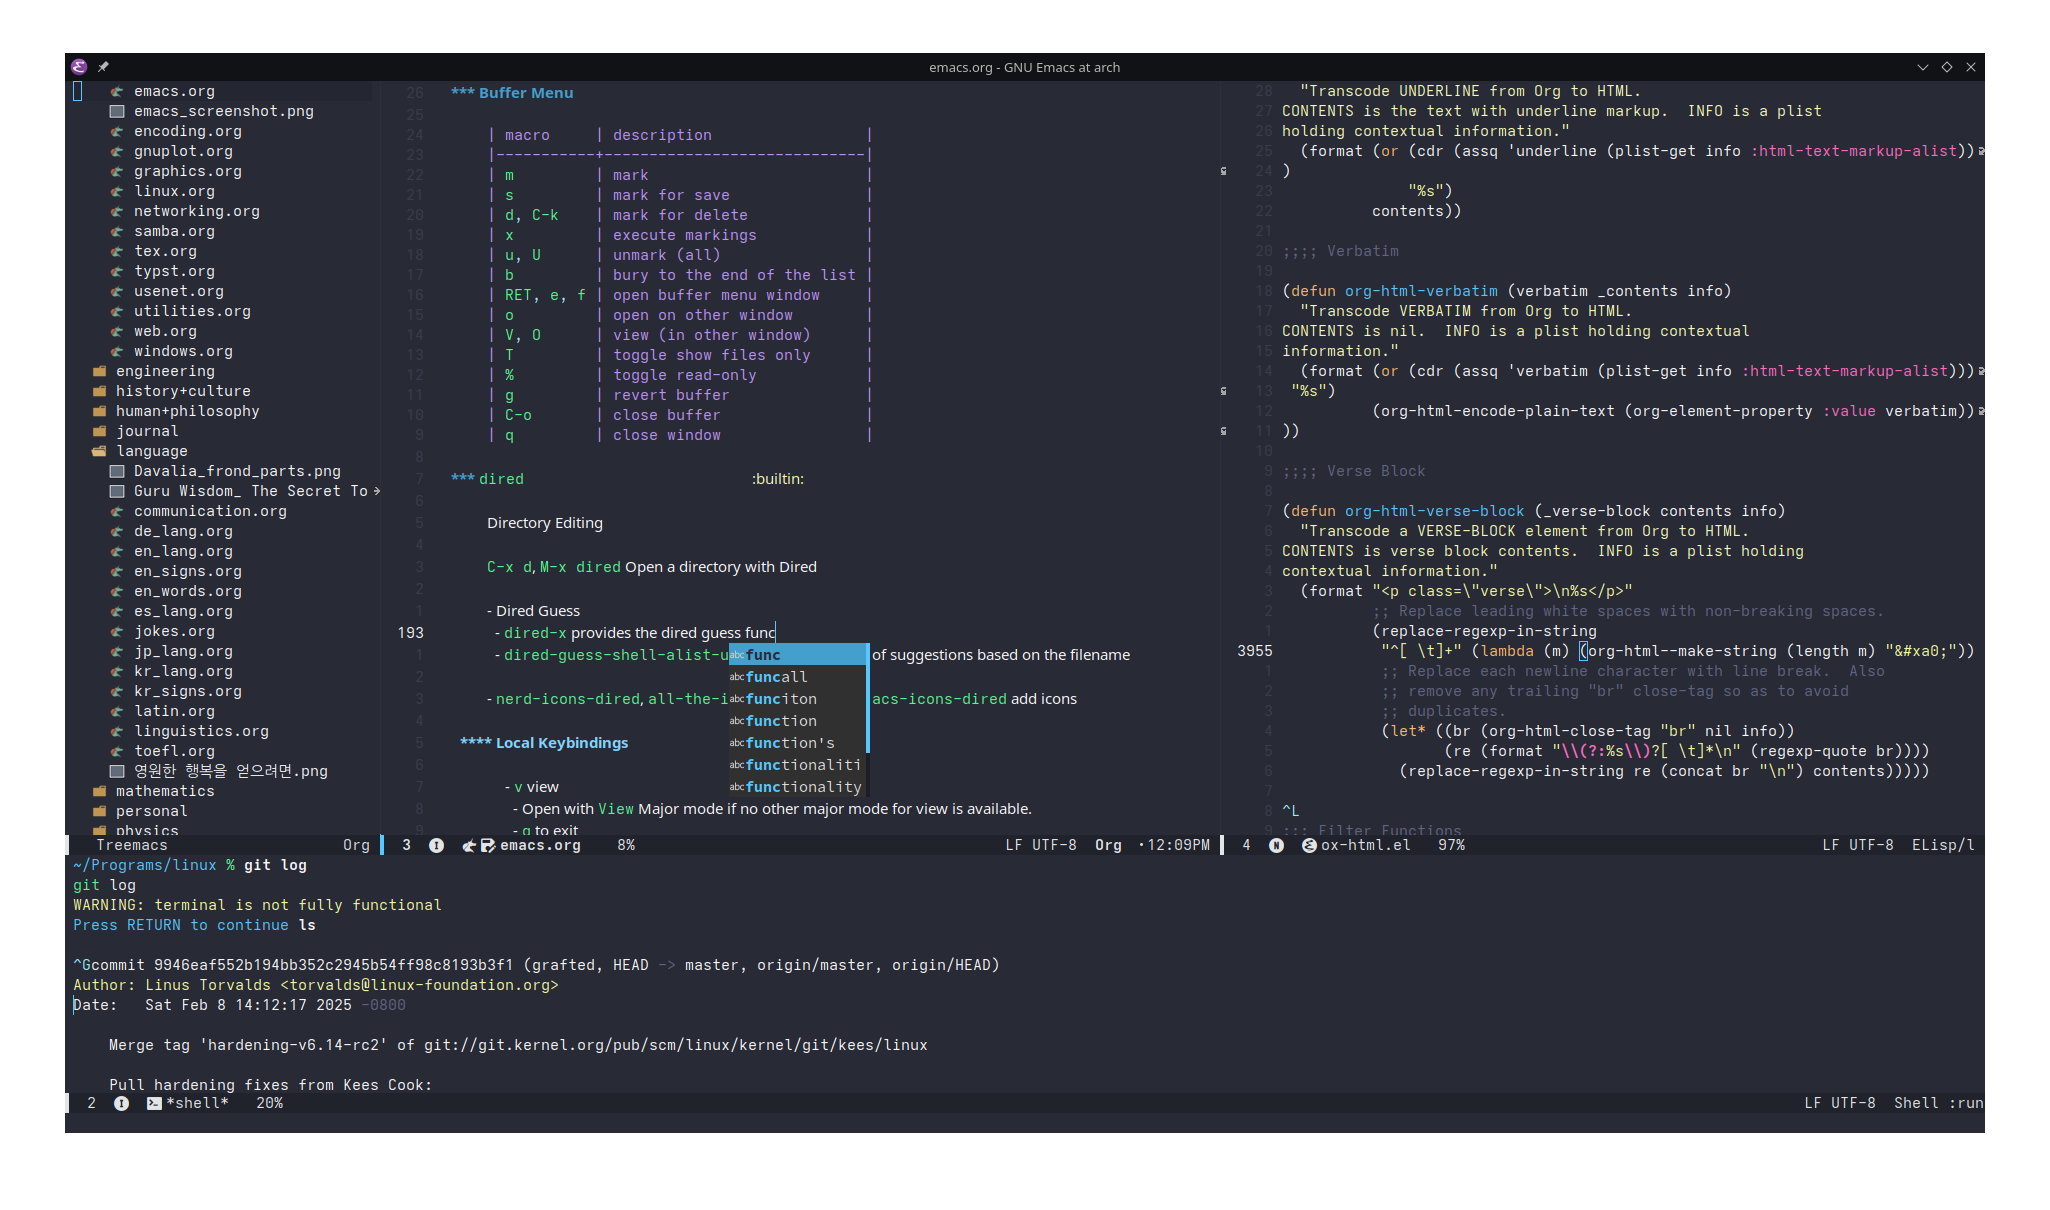Expand the personal folder

pos(99,811)
